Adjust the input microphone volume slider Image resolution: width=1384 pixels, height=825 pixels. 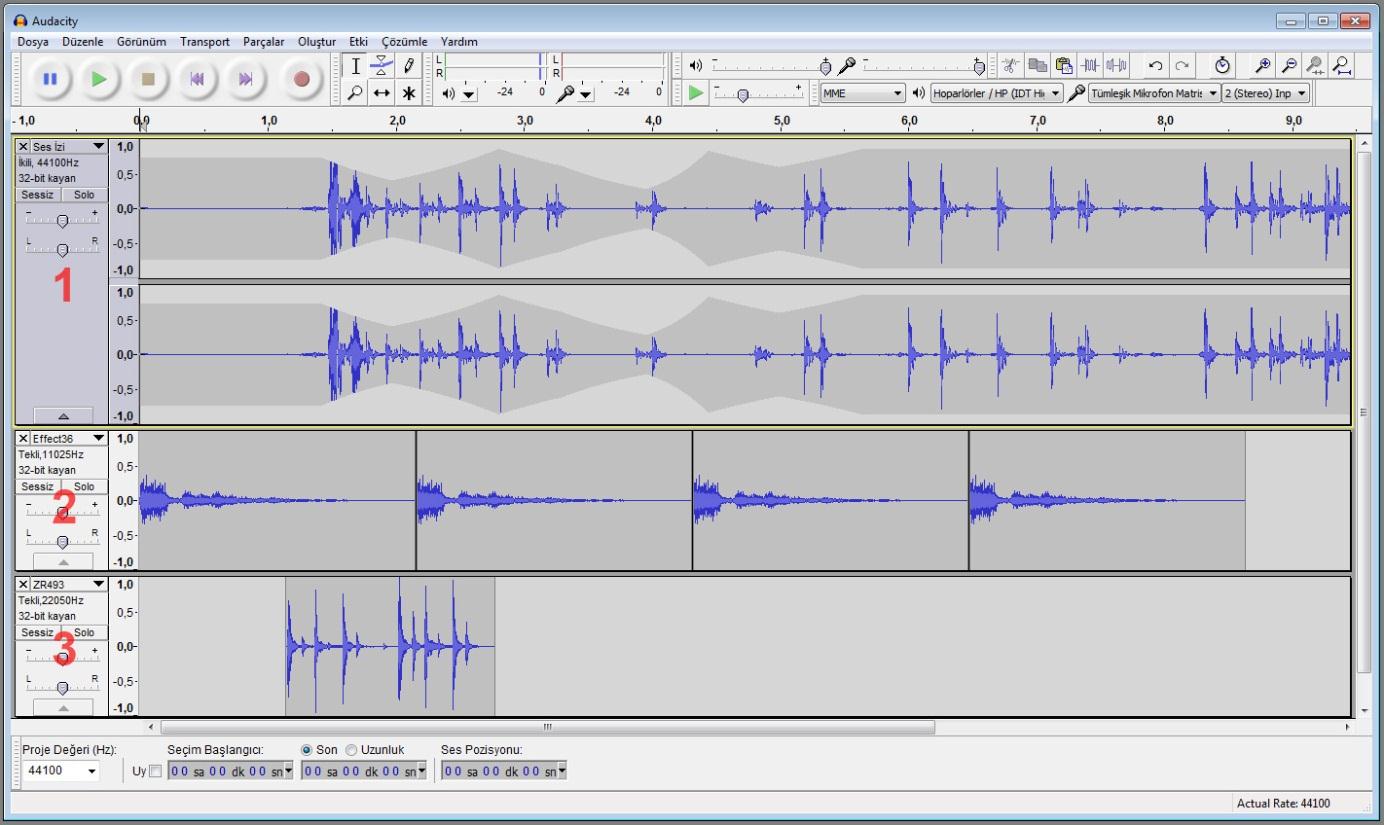pos(924,66)
